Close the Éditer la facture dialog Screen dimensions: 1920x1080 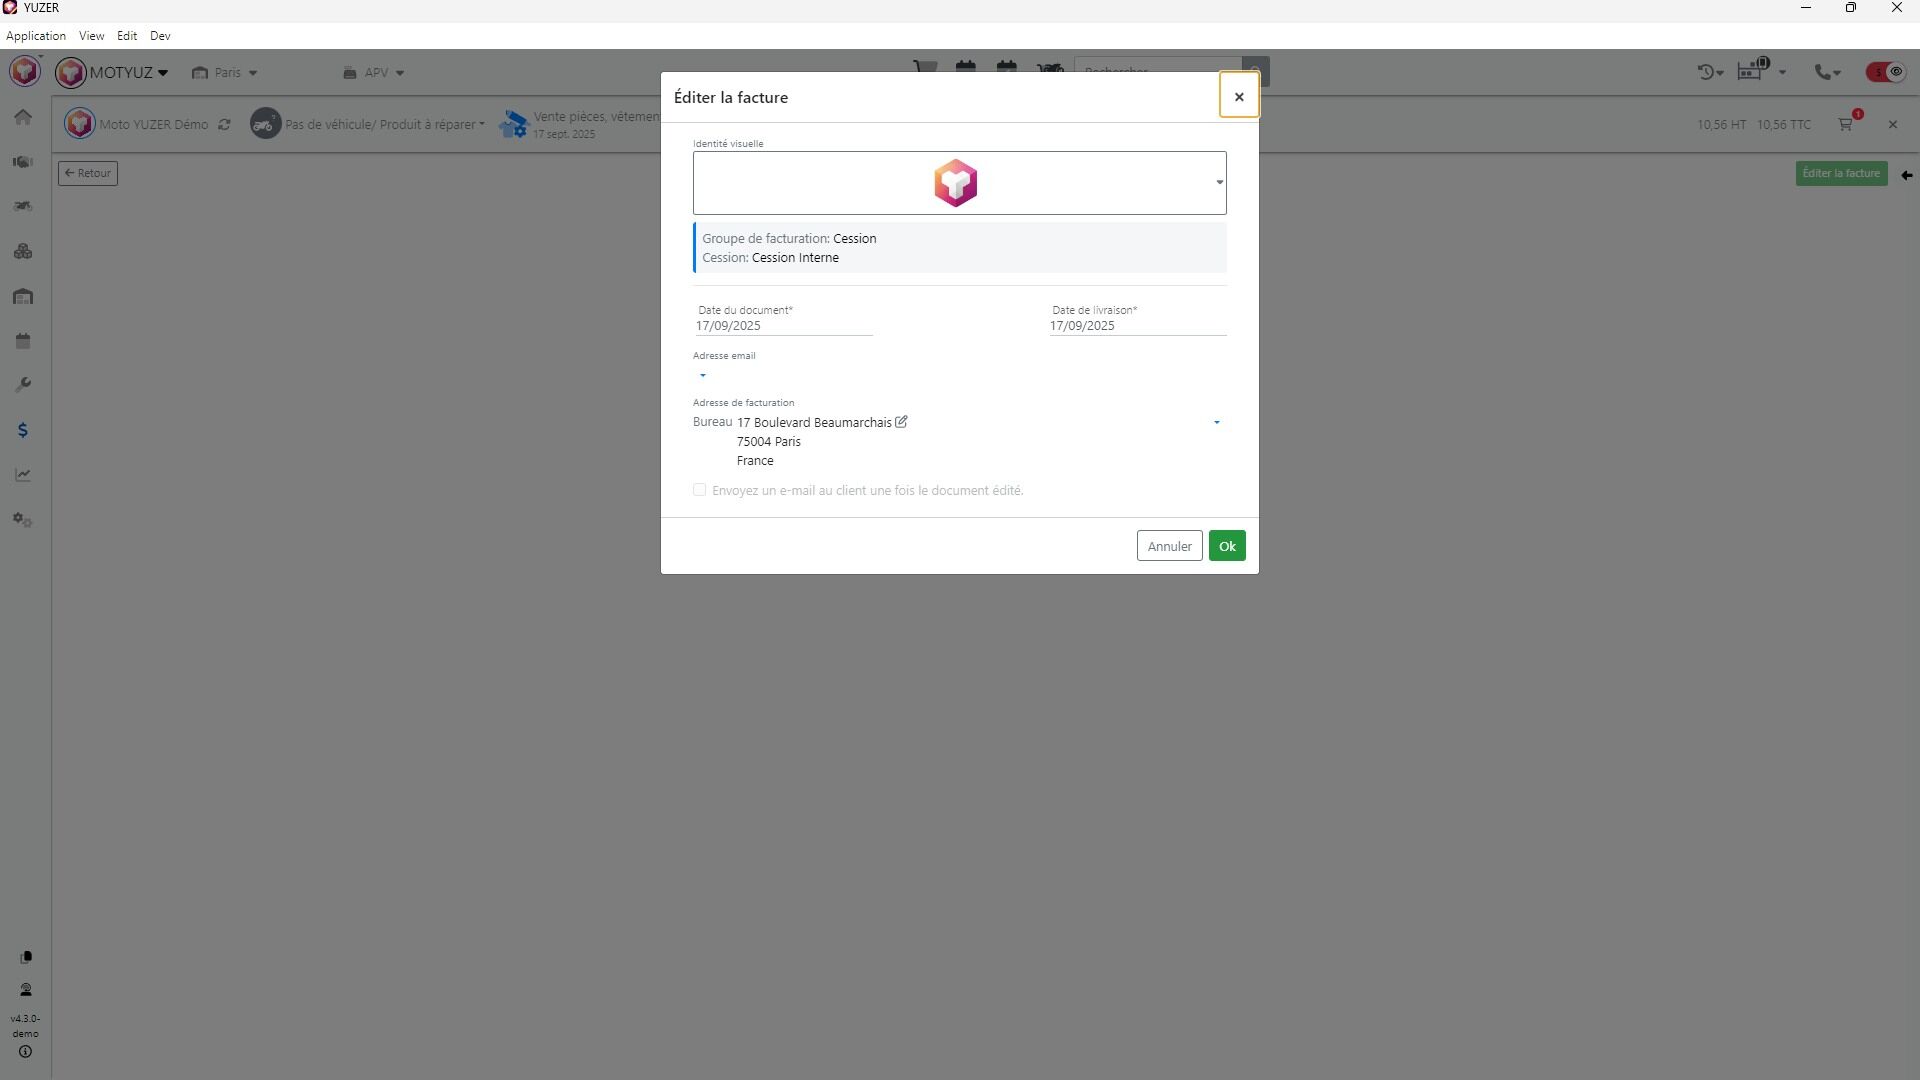point(1238,97)
